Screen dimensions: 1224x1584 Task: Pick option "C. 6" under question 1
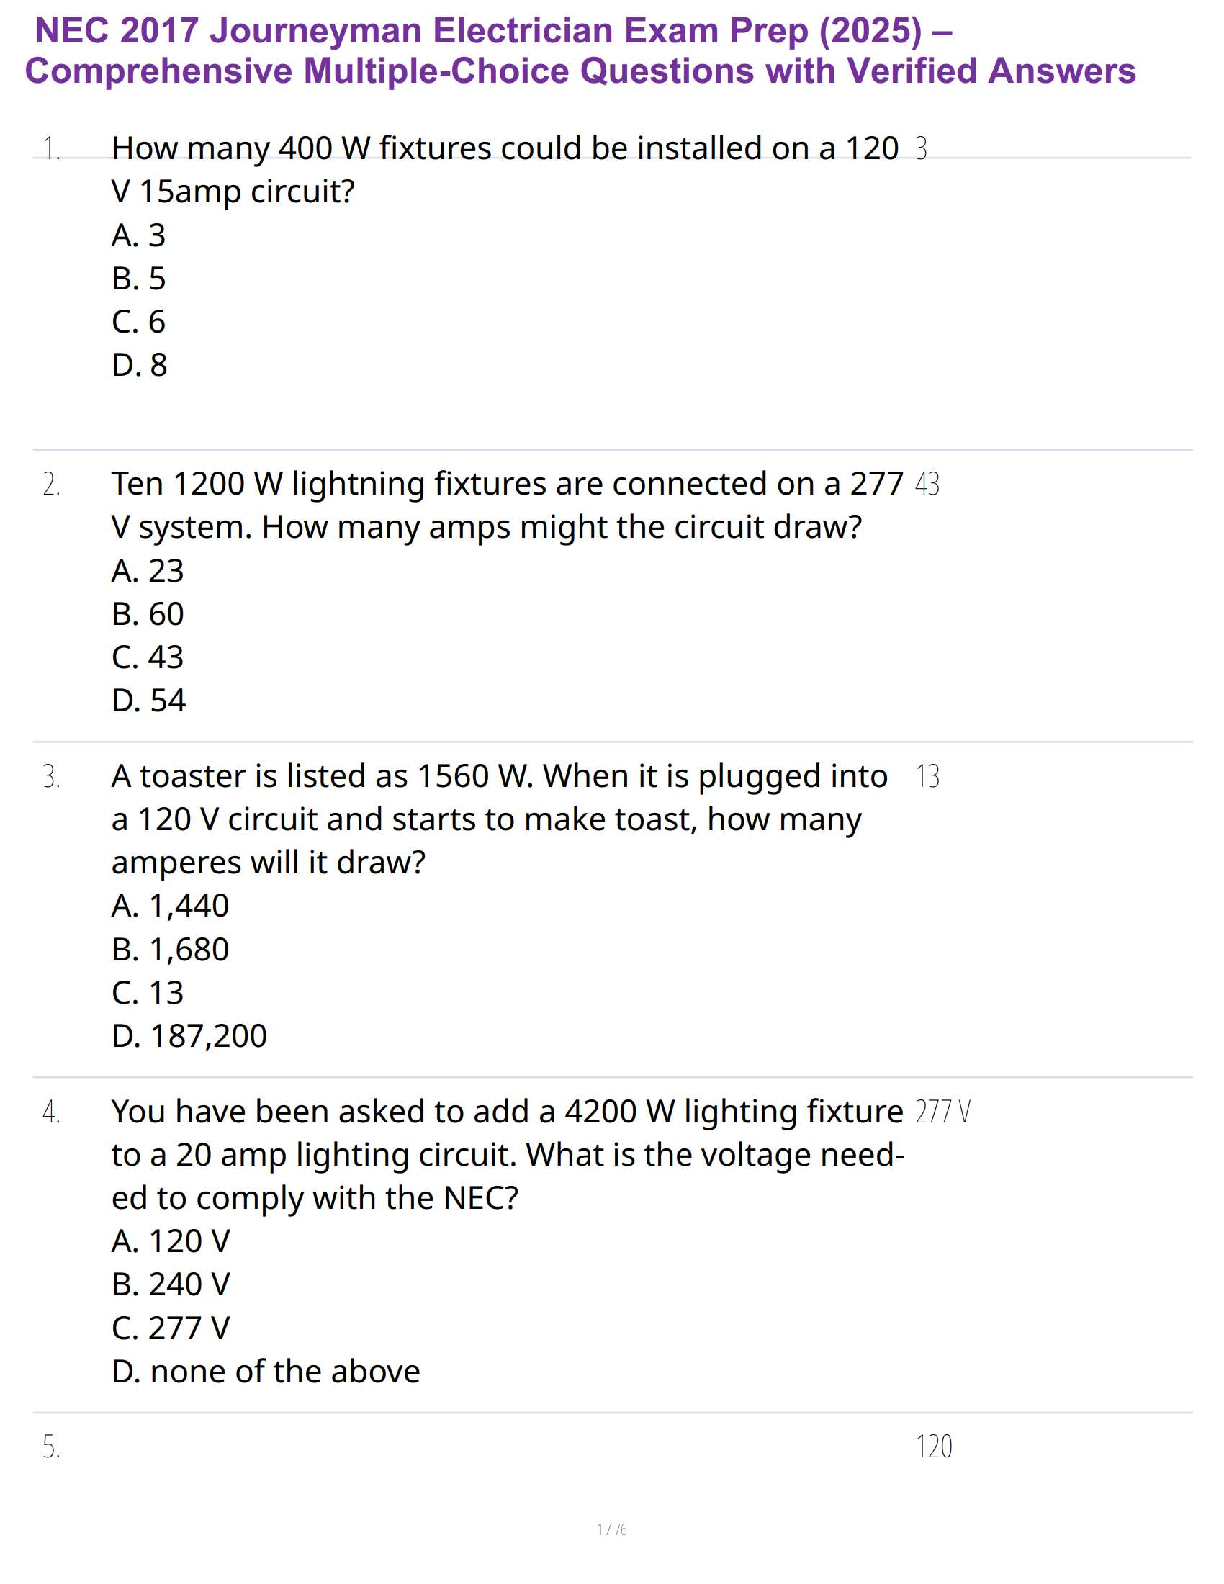coord(138,322)
